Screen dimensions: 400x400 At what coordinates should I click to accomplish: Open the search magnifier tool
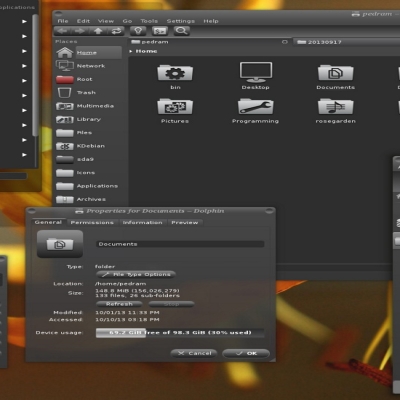click(181, 31)
